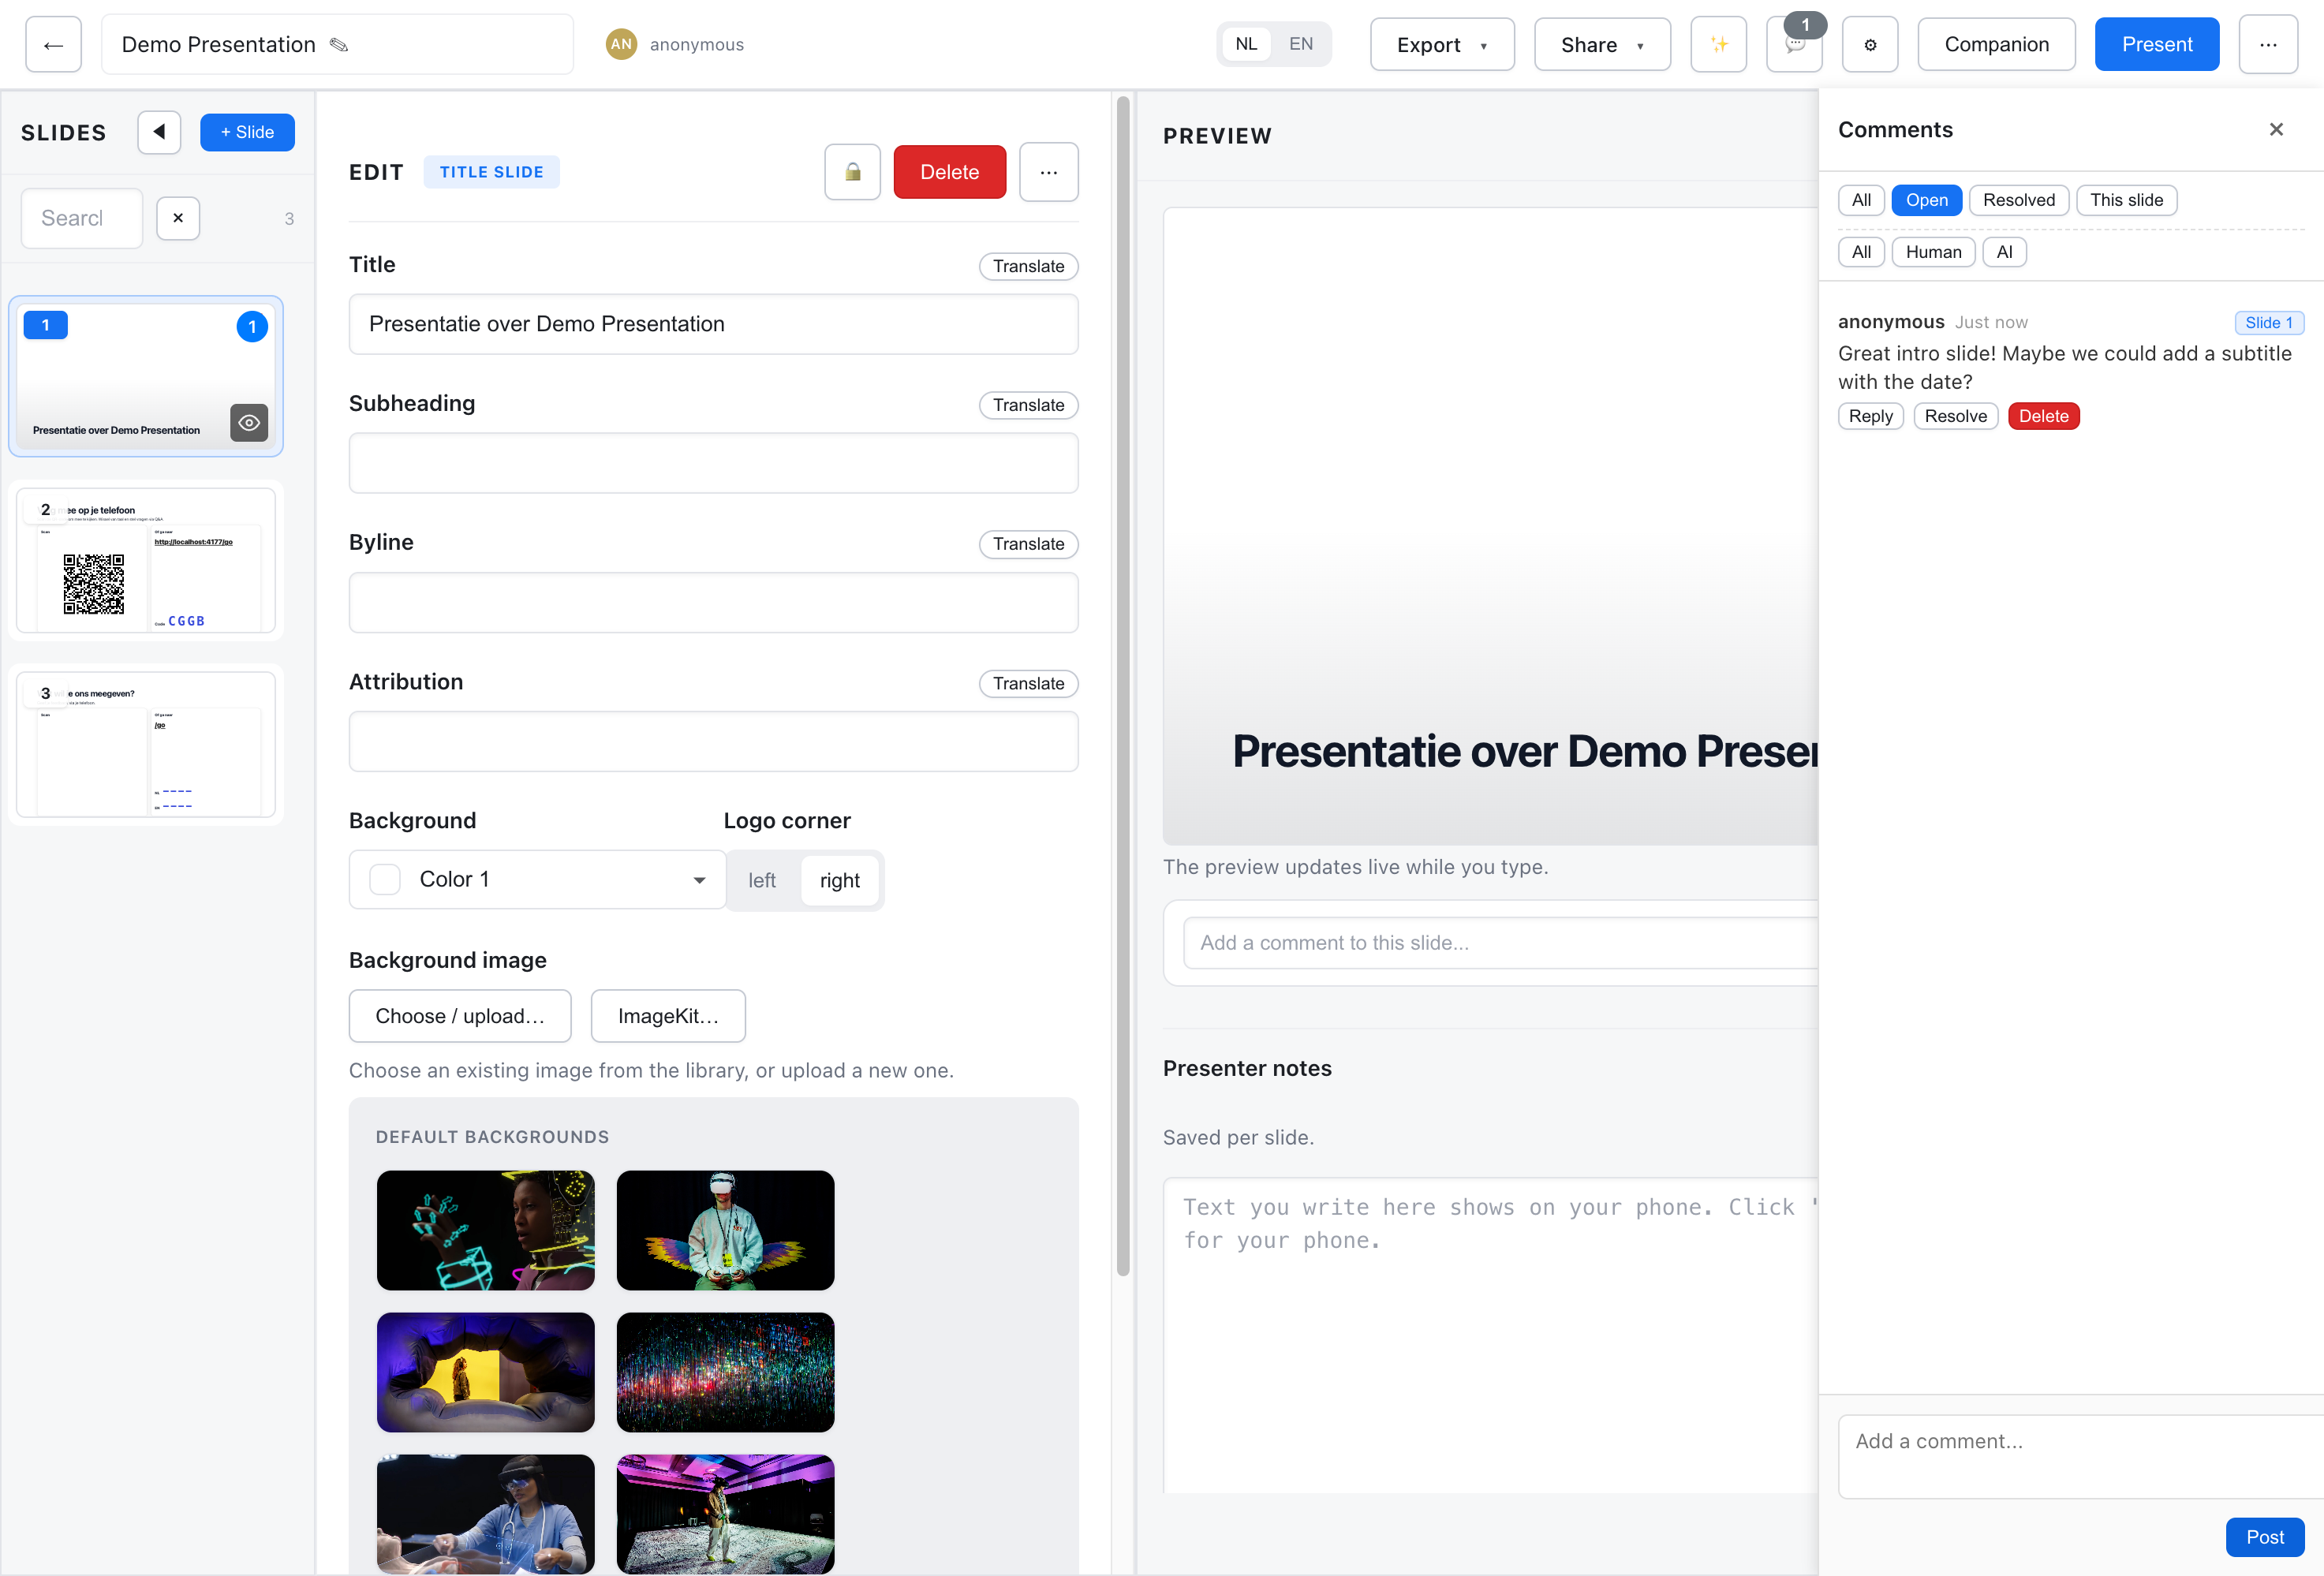Set logo corner to right

839,880
